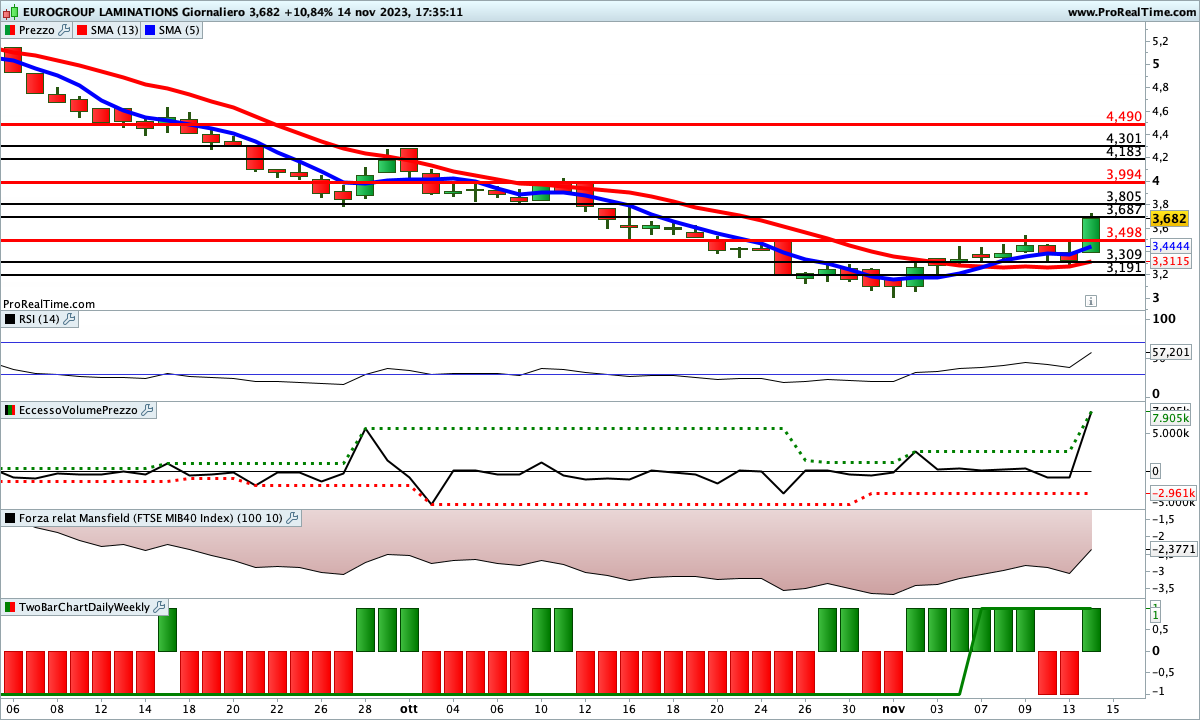Open the www.ProRealTime.com link
The image size is (1200, 720).
click(1130, 12)
